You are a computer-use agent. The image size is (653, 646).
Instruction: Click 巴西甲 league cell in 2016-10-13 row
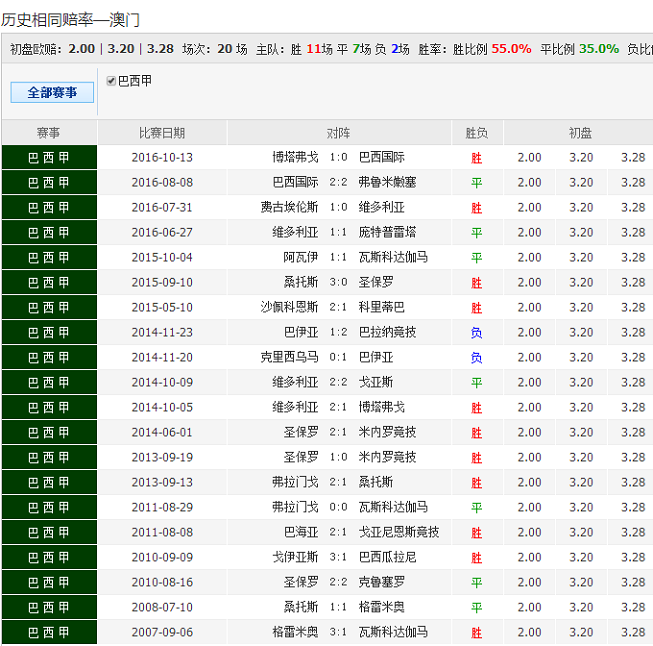point(49,157)
